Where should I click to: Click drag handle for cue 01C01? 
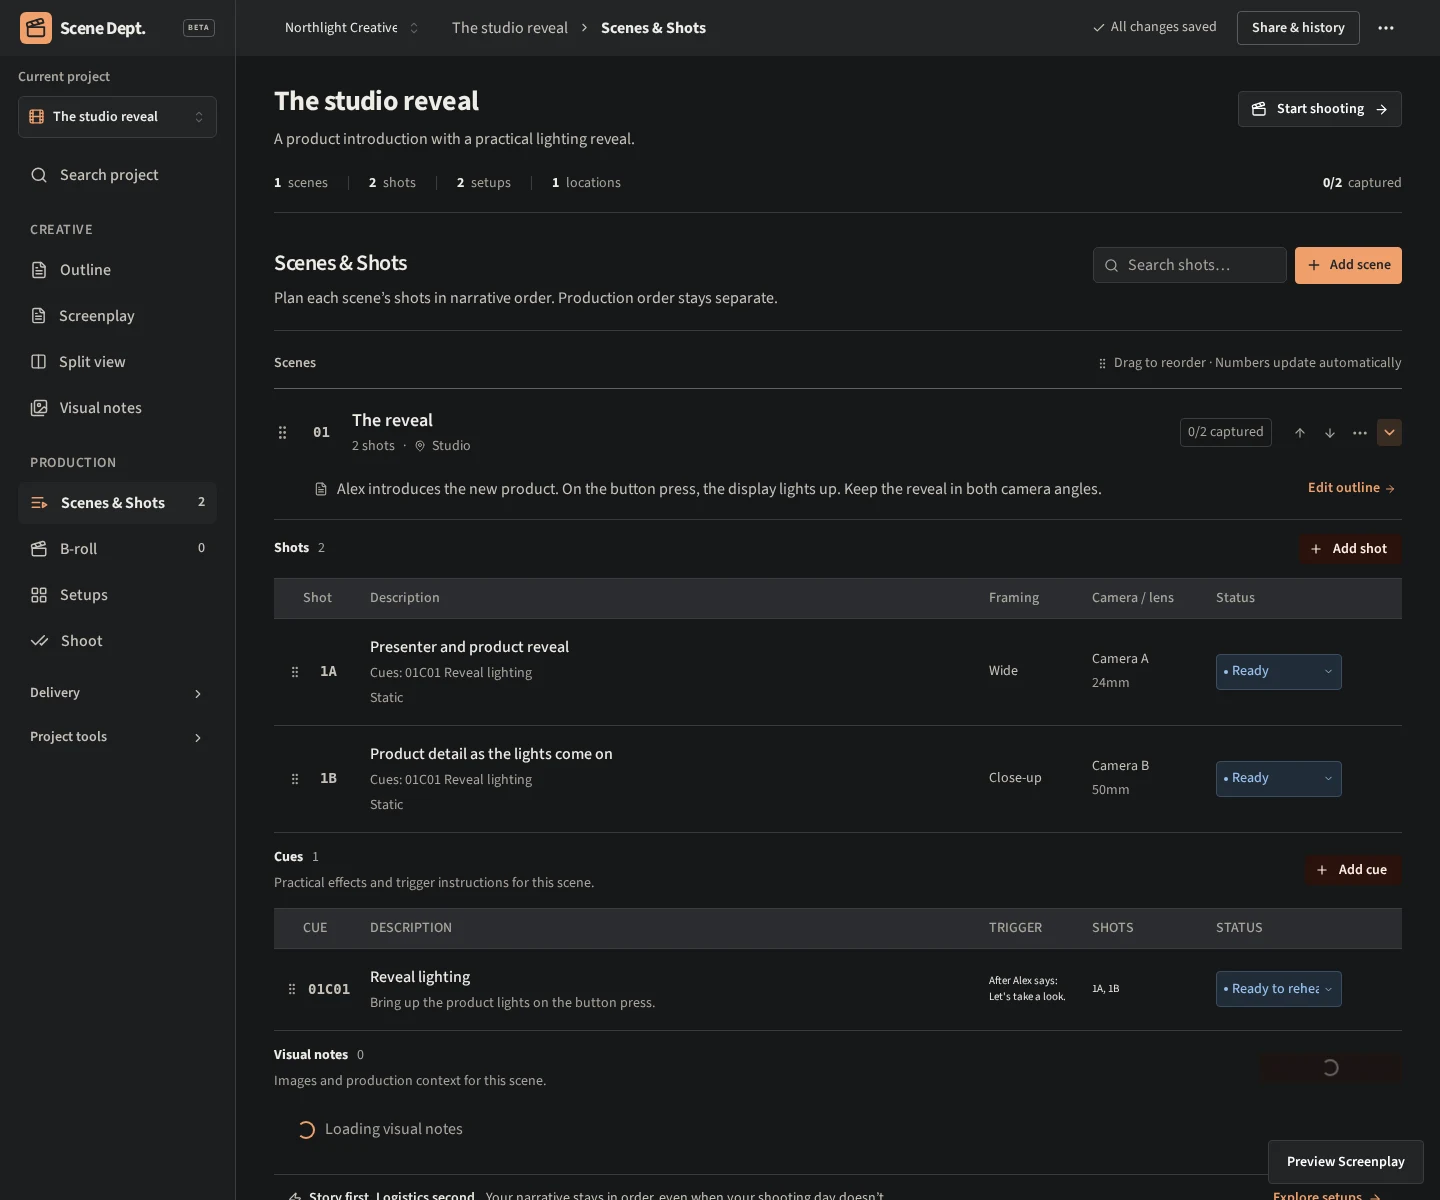[292, 989]
